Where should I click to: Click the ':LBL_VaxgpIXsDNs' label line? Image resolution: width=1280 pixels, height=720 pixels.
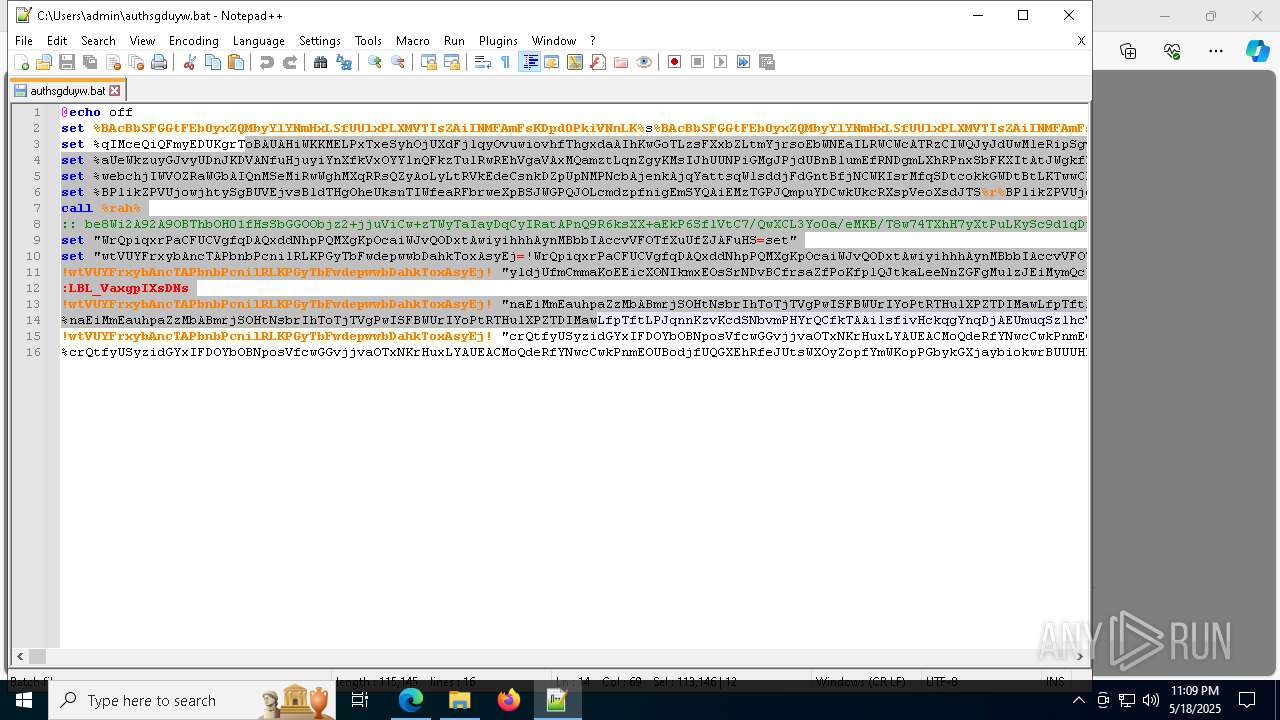point(125,288)
